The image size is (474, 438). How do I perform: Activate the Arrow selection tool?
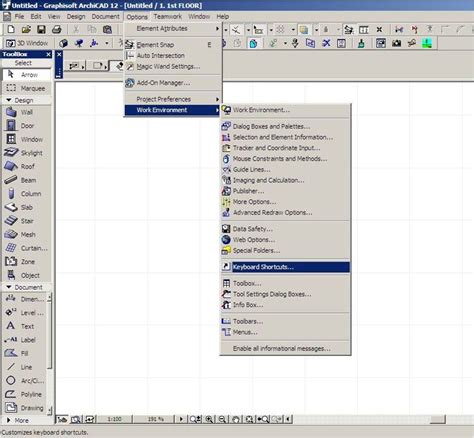(x=26, y=75)
